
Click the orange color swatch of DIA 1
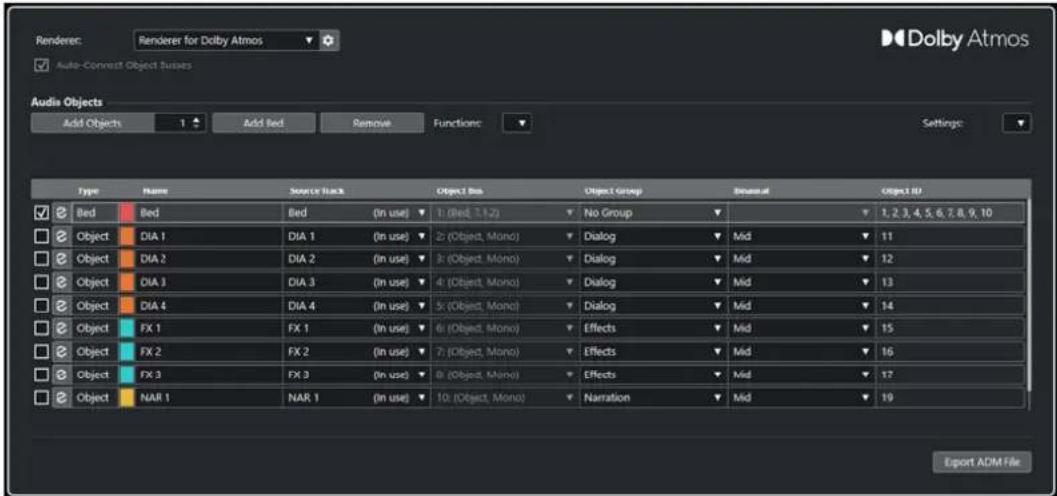[126, 236]
